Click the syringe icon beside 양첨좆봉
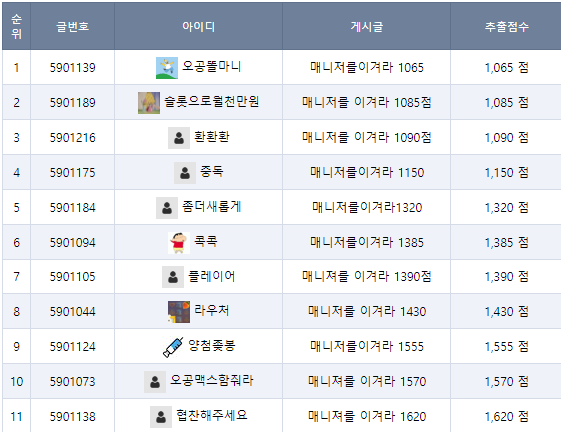561x432 pixels. (x=173, y=347)
